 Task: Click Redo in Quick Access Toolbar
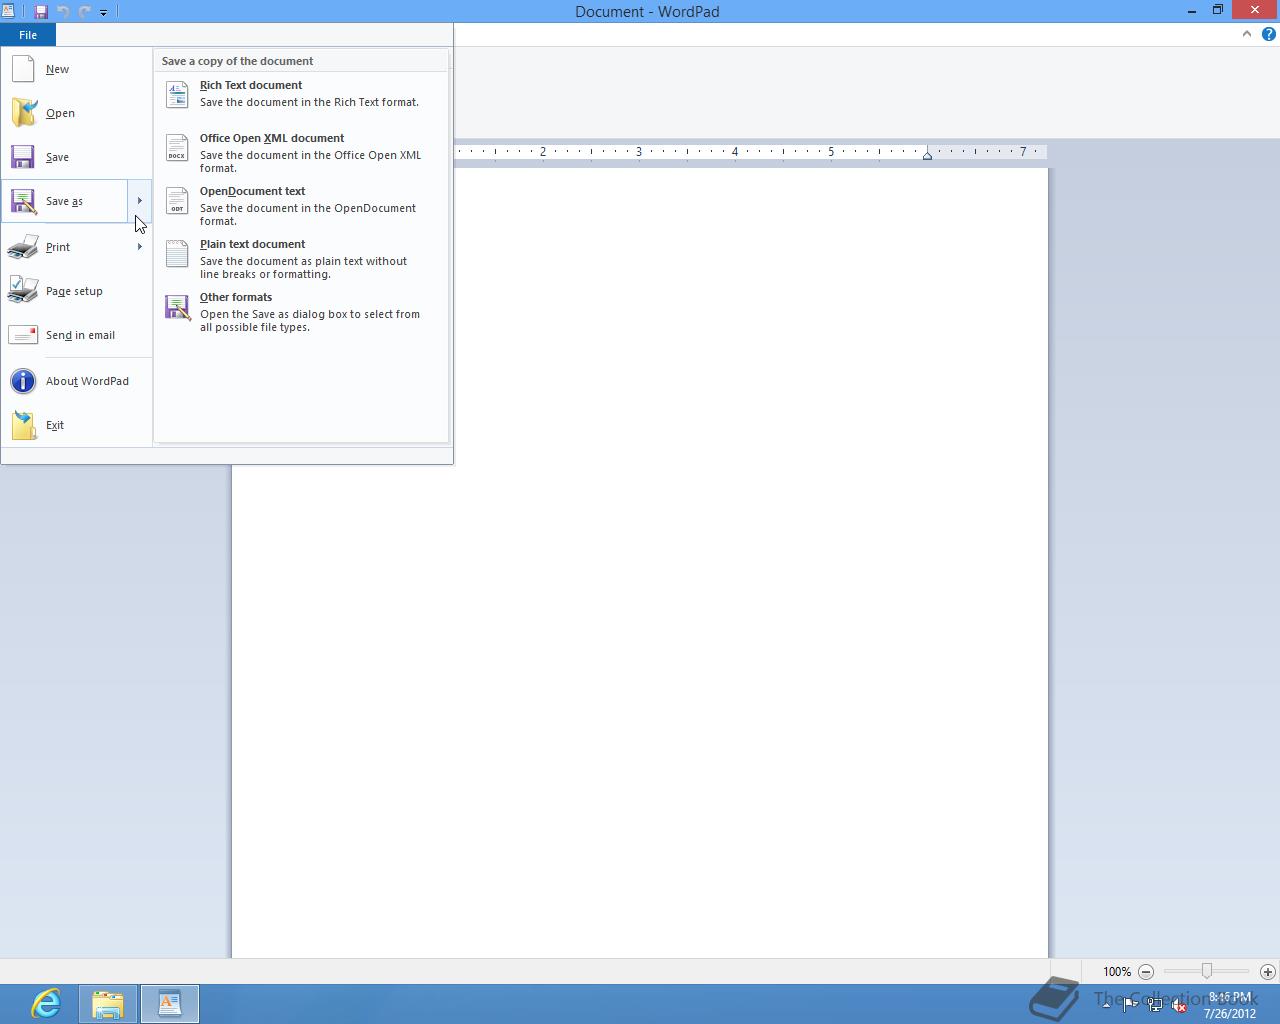(84, 12)
